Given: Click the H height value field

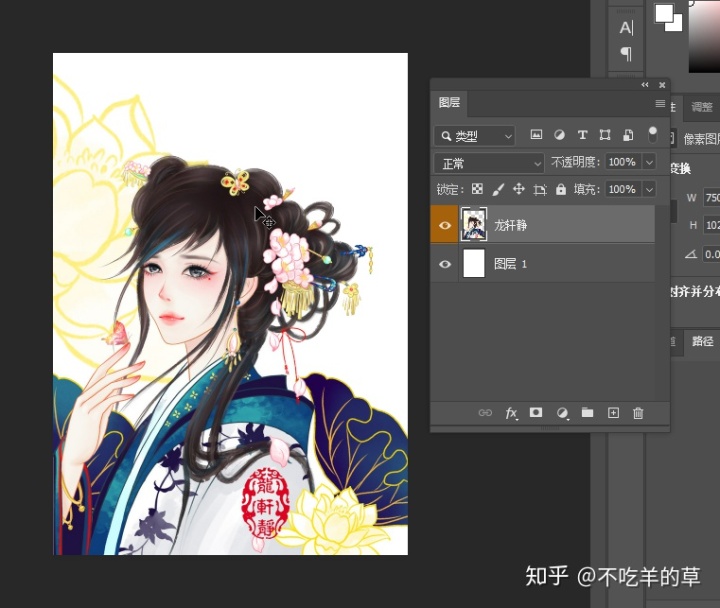Looking at the screenshot, I should pyautogui.click(x=712, y=225).
